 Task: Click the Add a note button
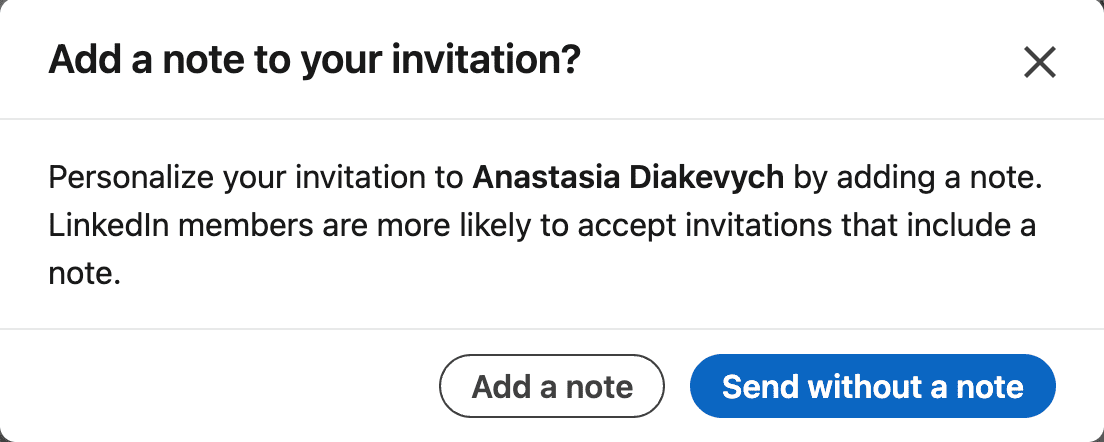click(x=552, y=387)
